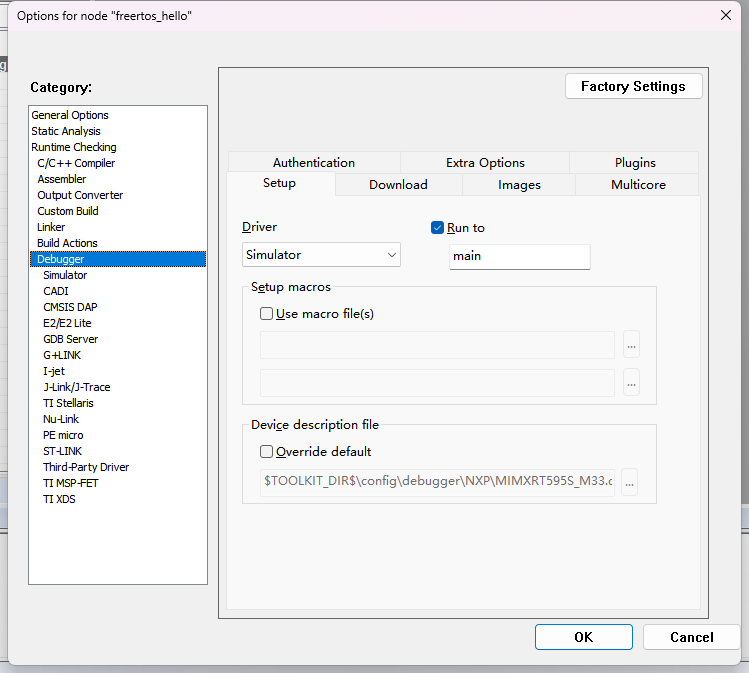Click browse button for first macro file
749x673 pixels.
(x=630, y=345)
